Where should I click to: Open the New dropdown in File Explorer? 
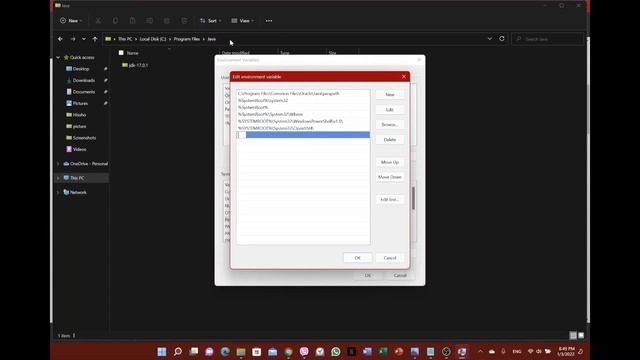coord(71,21)
